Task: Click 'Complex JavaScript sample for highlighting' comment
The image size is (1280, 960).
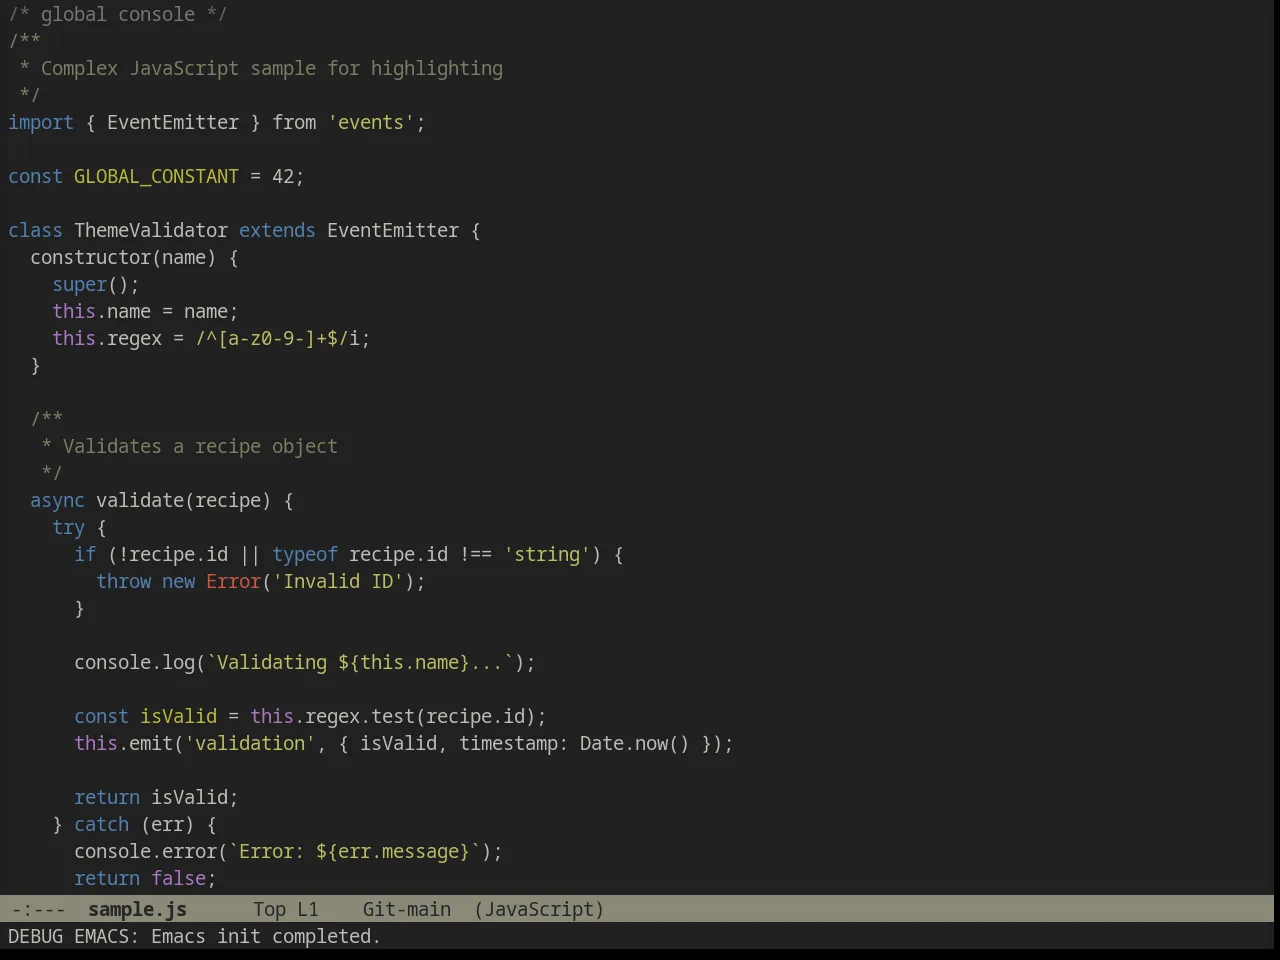Action: click(x=272, y=68)
